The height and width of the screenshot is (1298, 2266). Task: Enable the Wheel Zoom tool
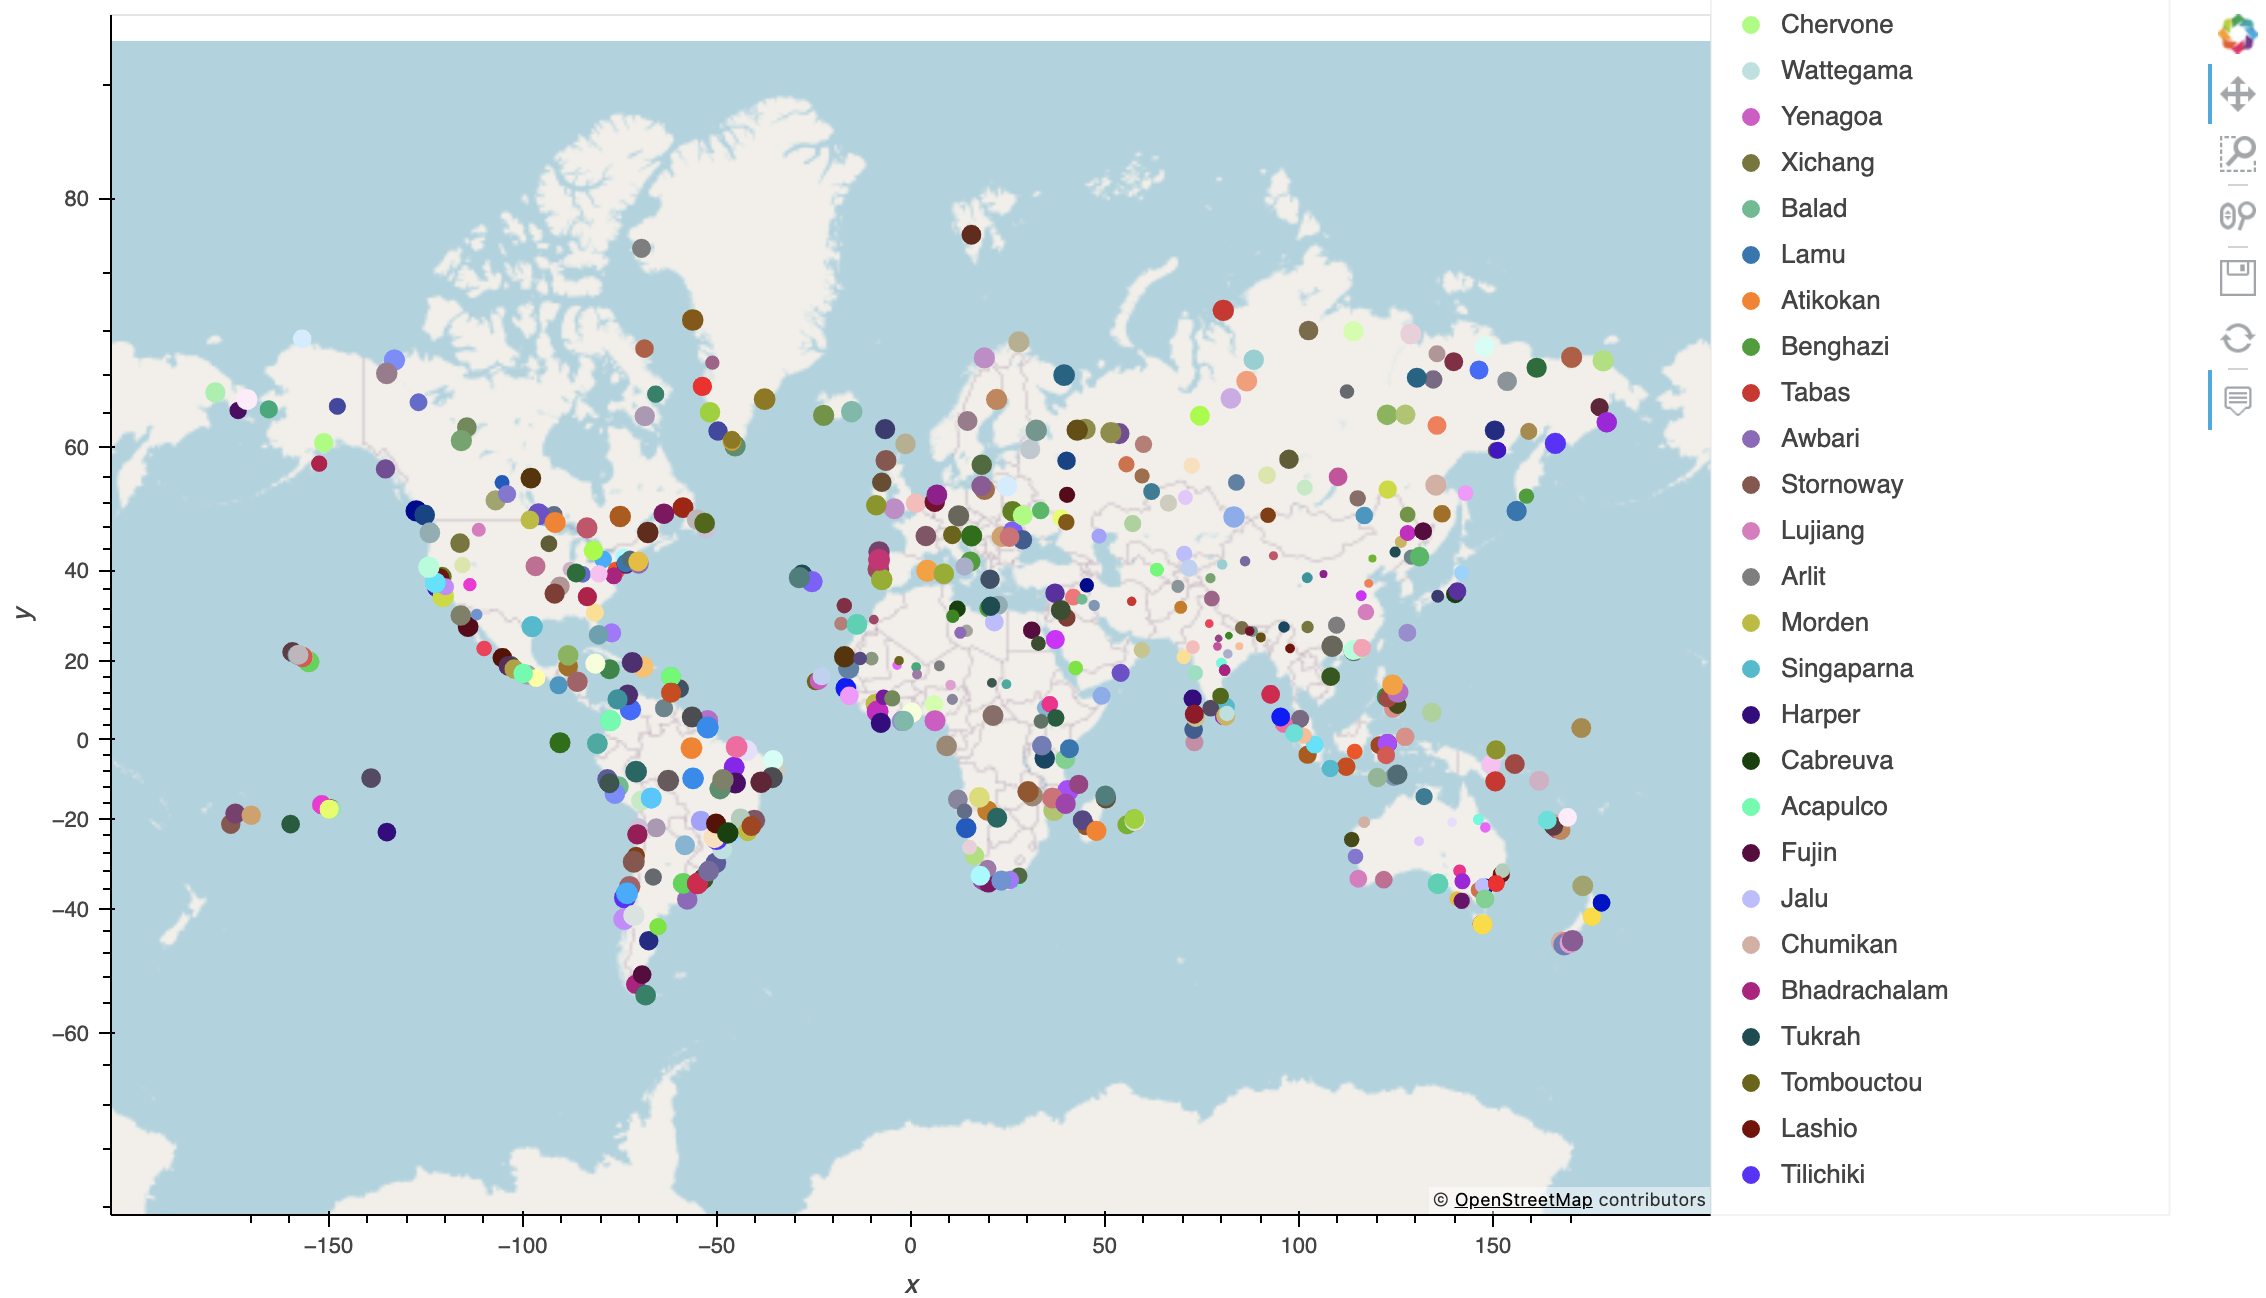(x=2237, y=215)
